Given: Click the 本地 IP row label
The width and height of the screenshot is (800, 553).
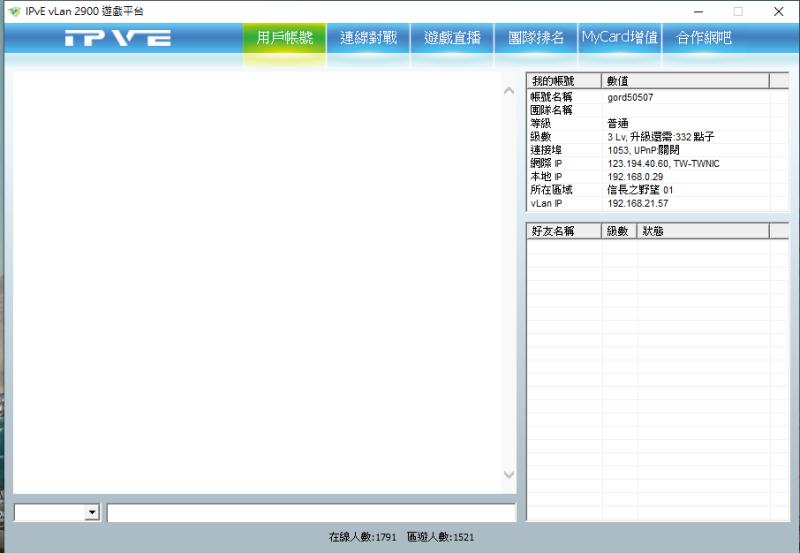Looking at the screenshot, I should coord(546,177).
